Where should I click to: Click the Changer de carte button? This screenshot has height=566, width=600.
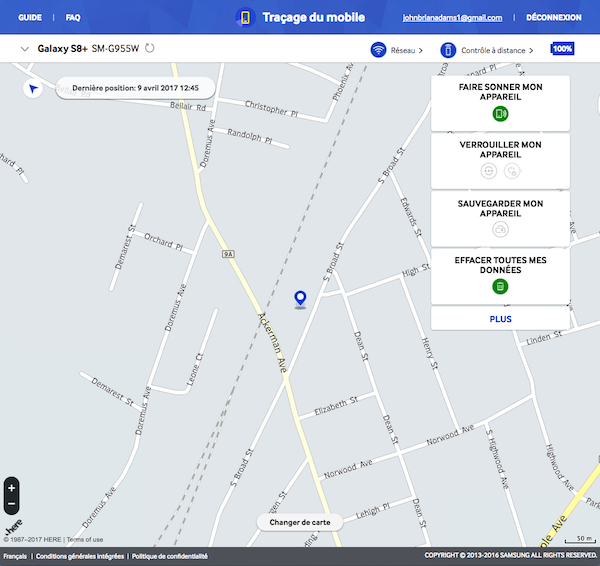300,522
